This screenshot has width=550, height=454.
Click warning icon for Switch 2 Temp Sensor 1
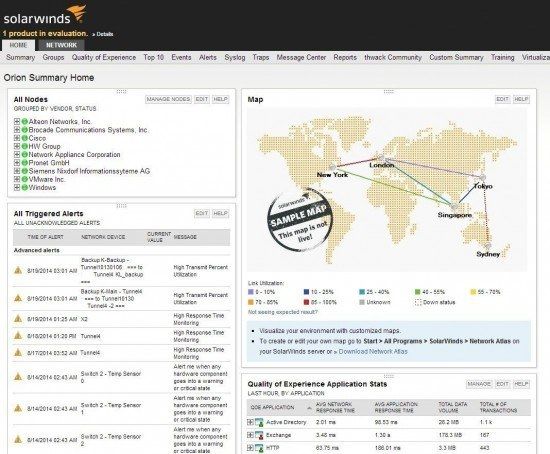tap(18, 408)
